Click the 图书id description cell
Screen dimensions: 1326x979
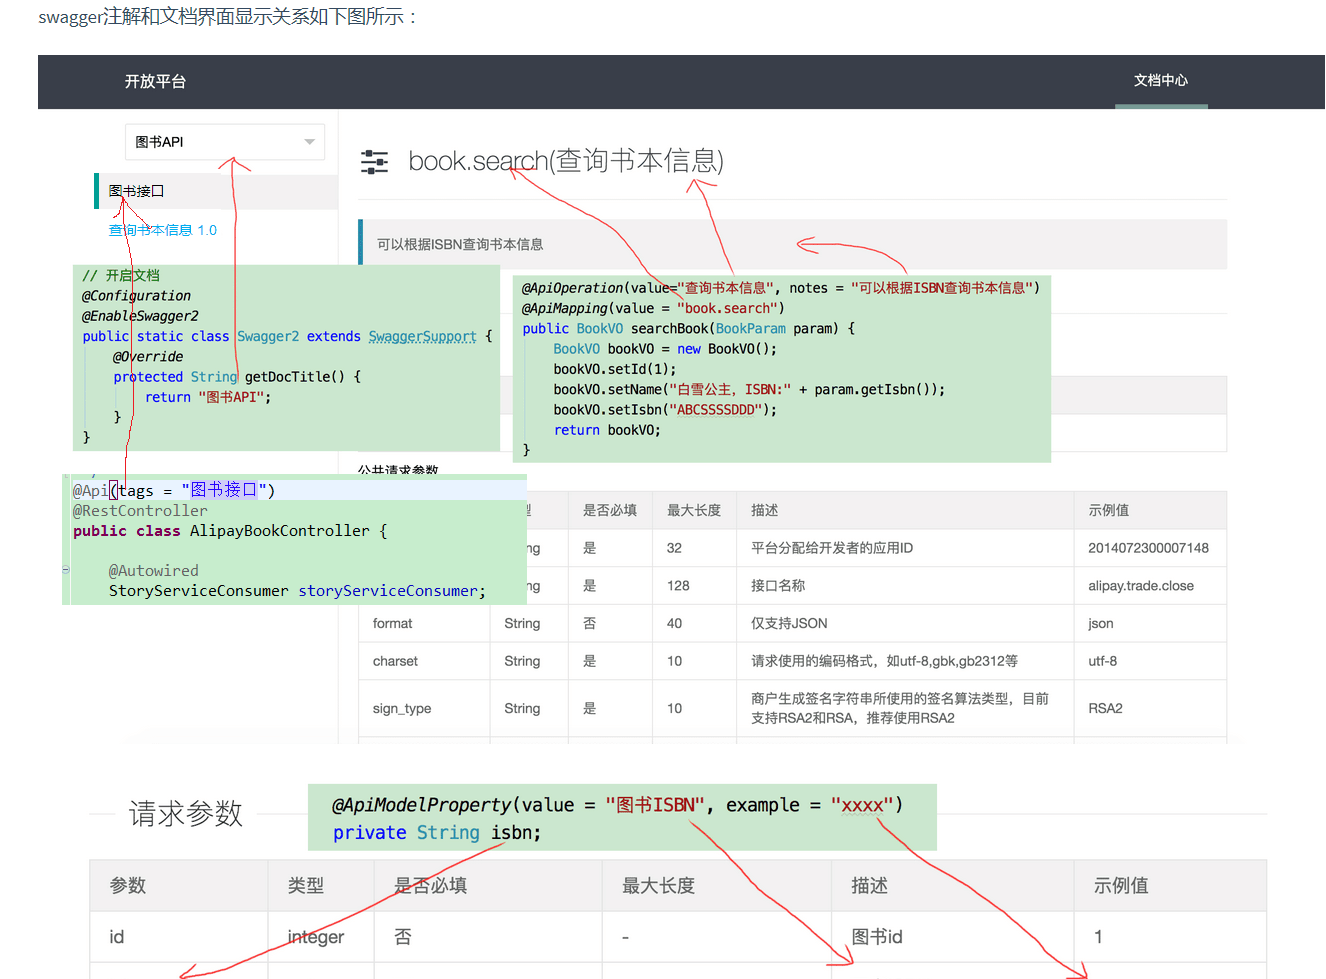pyautogui.click(x=876, y=937)
